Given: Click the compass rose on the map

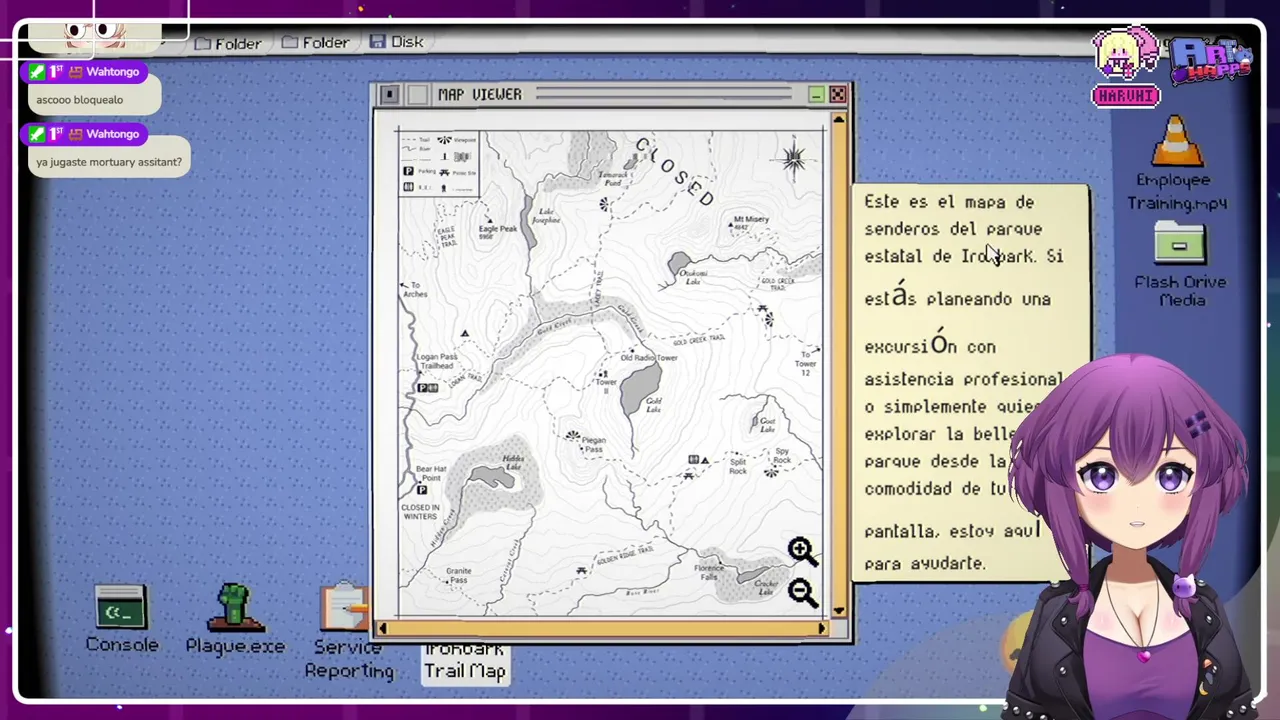Looking at the screenshot, I should [x=794, y=160].
